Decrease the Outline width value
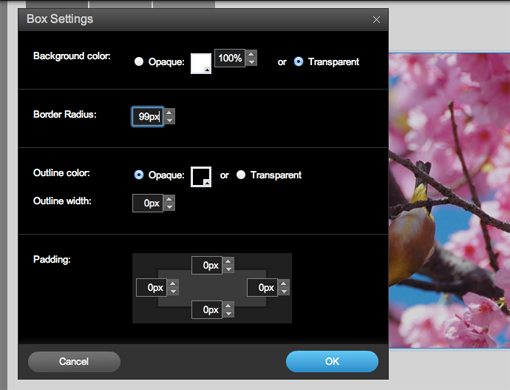The image size is (510, 390). [x=169, y=207]
